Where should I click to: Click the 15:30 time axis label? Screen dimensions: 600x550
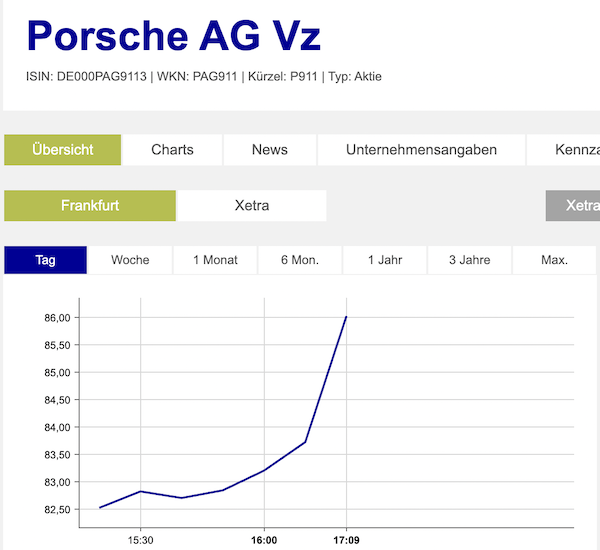coord(140,540)
